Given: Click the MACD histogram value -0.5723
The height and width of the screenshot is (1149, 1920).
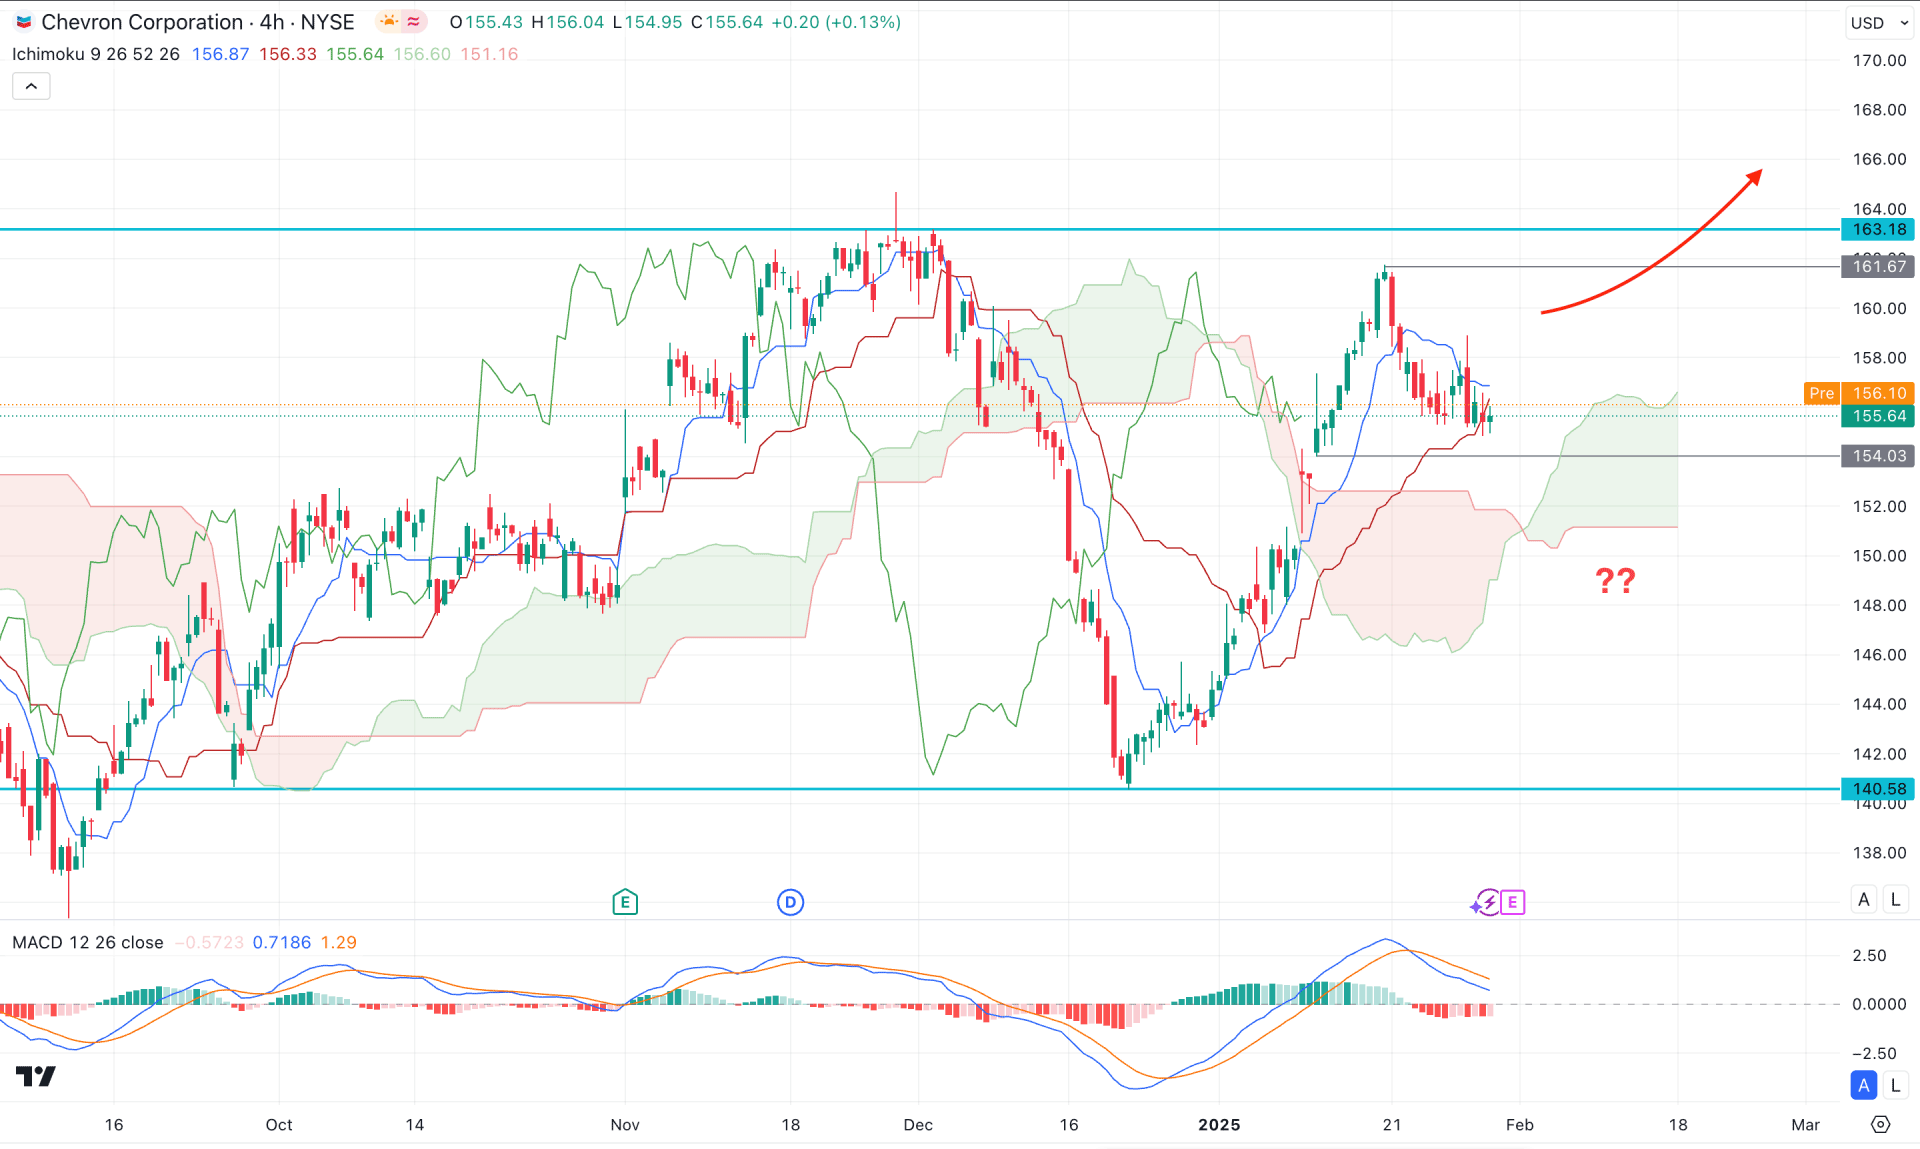Looking at the screenshot, I should tap(209, 942).
